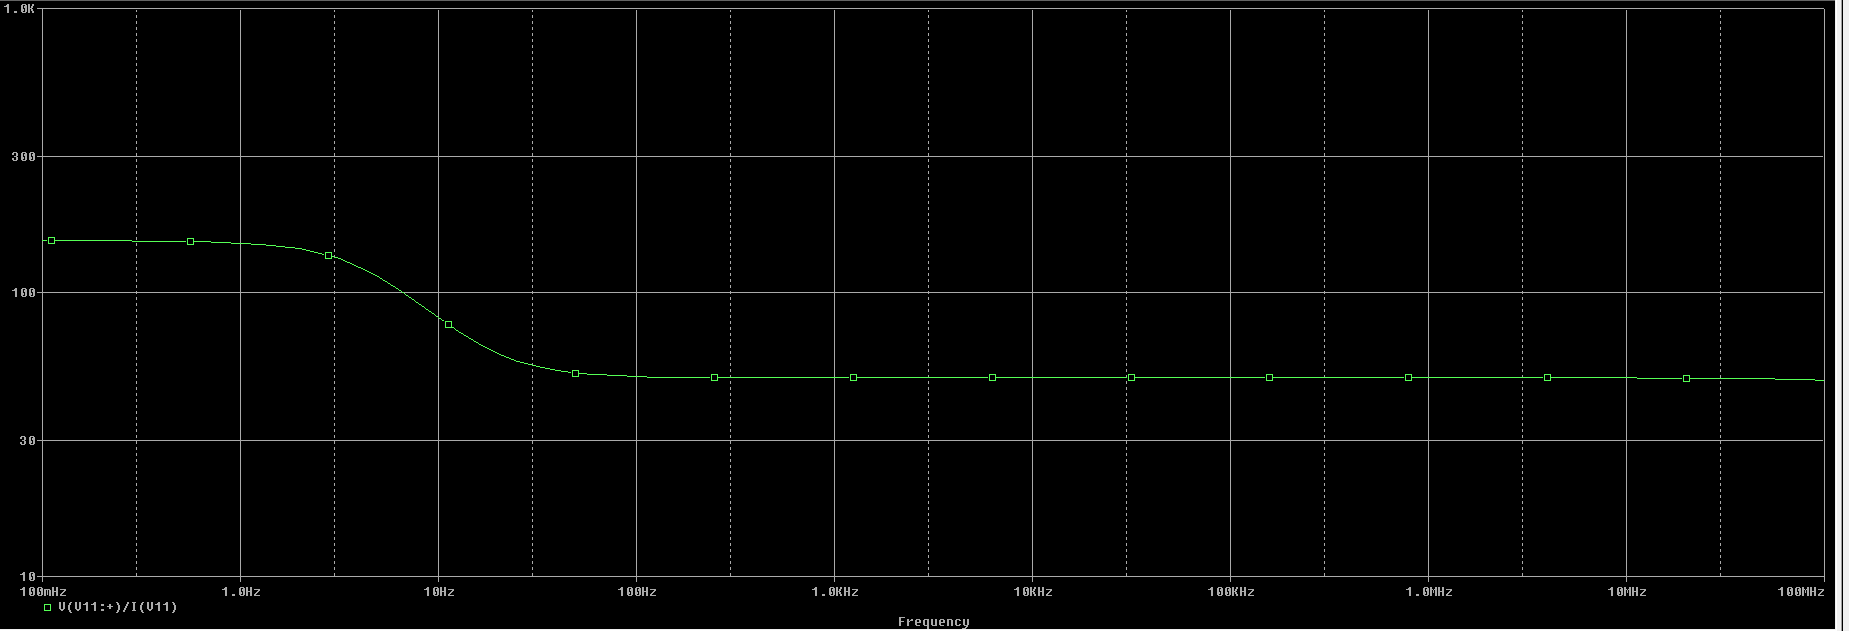This screenshot has width=1849, height=631.
Task: Select the V(V11:+)/I(V11) trace name
Action: point(117,607)
